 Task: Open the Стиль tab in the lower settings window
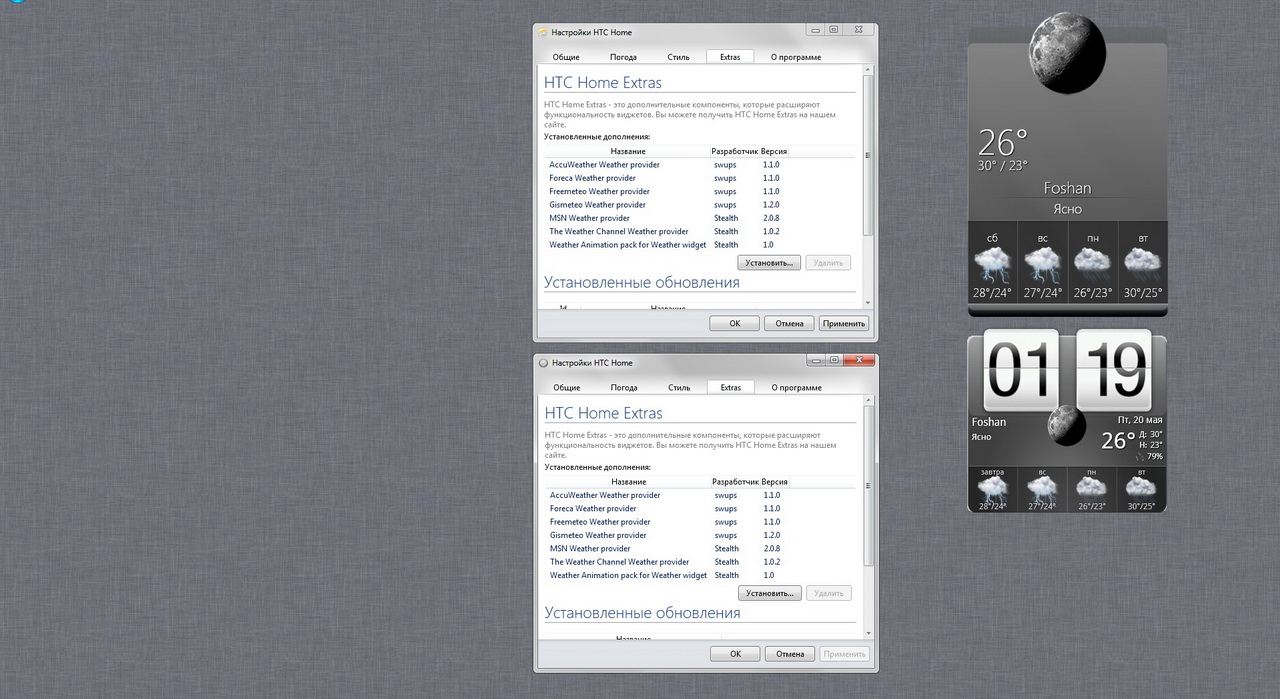coord(679,387)
